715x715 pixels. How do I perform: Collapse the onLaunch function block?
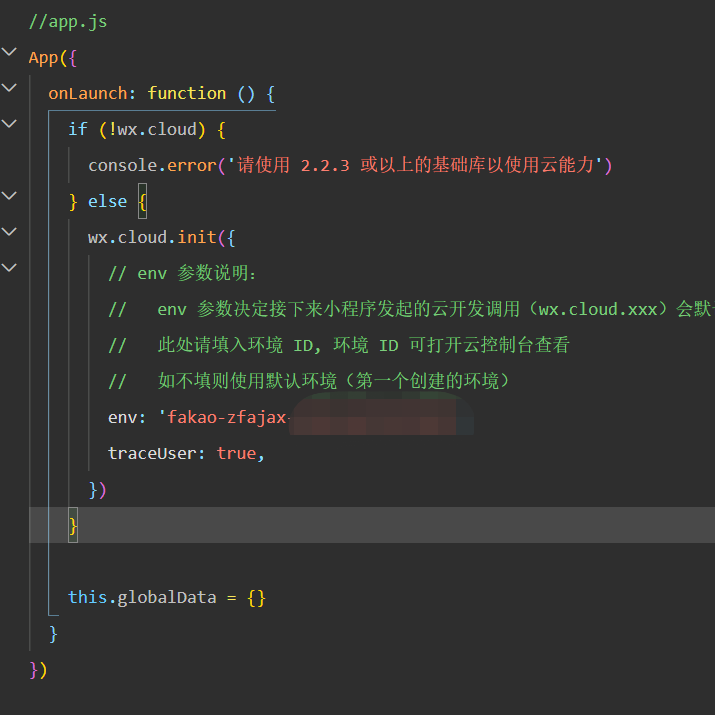[10, 88]
